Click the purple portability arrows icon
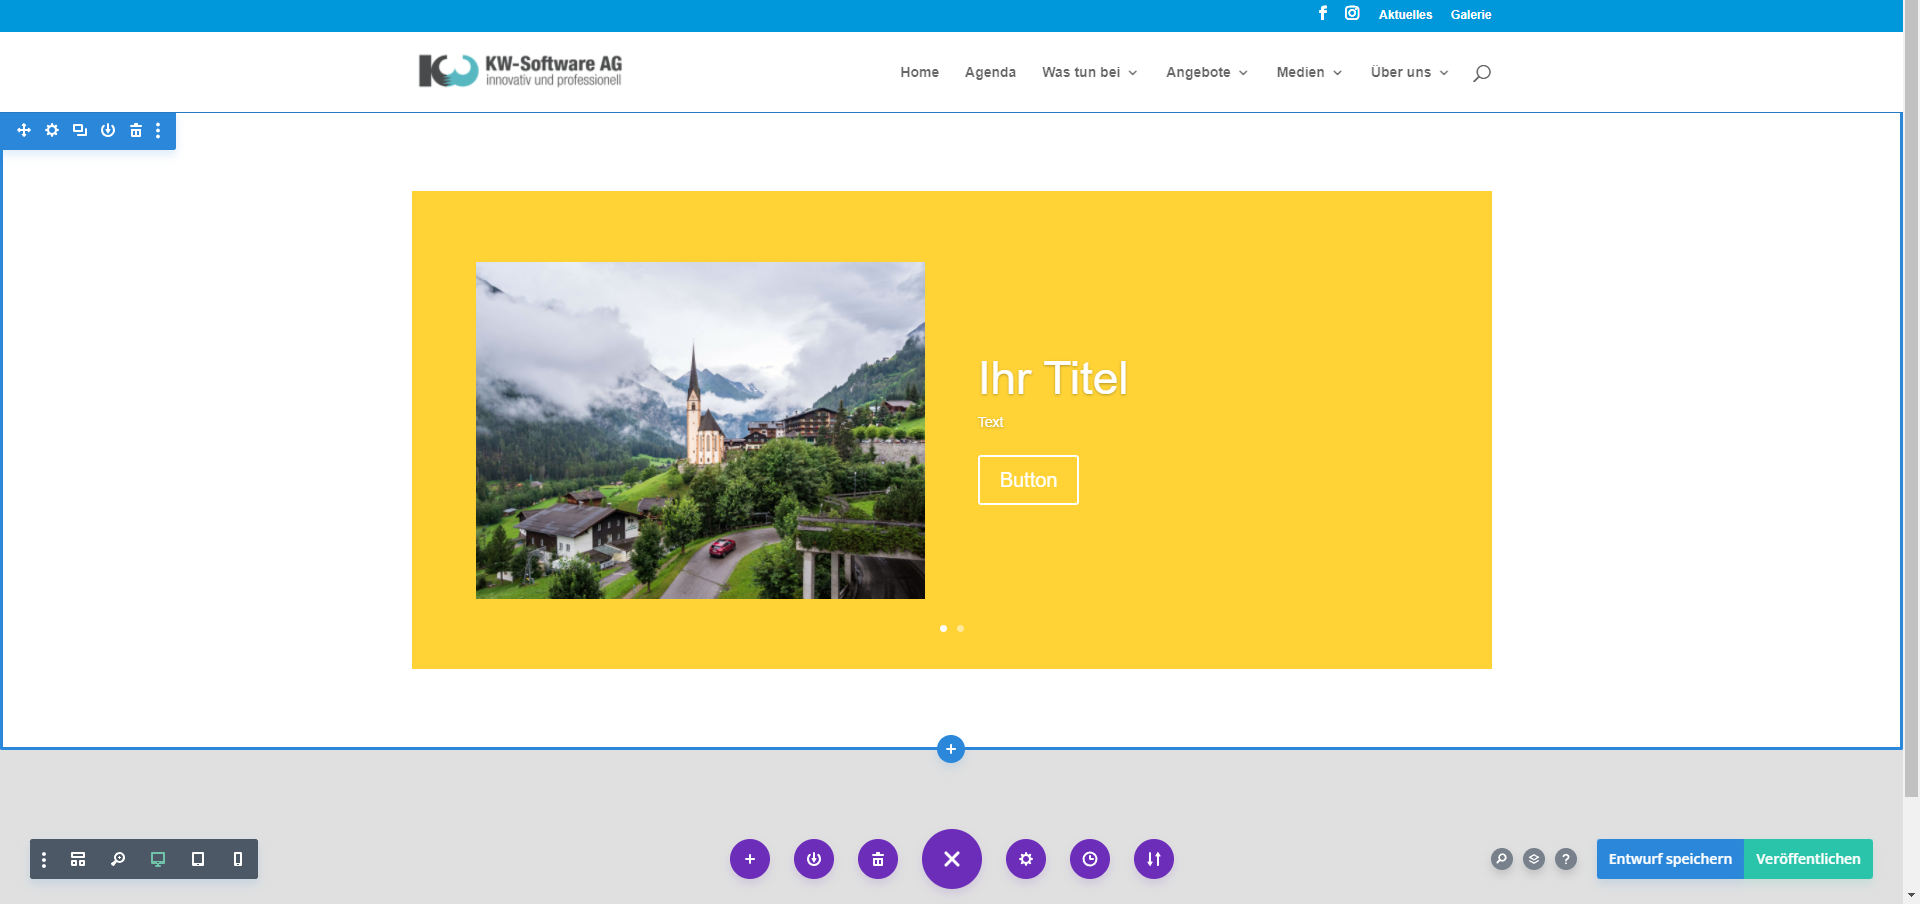 [1153, 859]
